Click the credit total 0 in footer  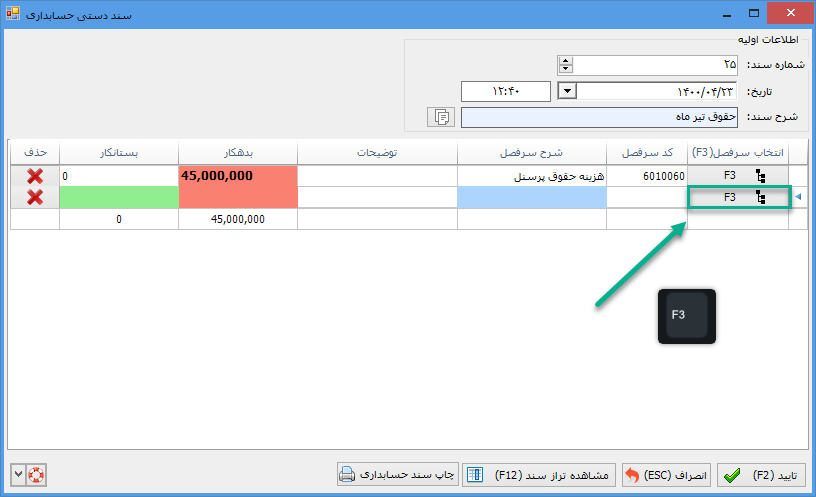point(119,219)
